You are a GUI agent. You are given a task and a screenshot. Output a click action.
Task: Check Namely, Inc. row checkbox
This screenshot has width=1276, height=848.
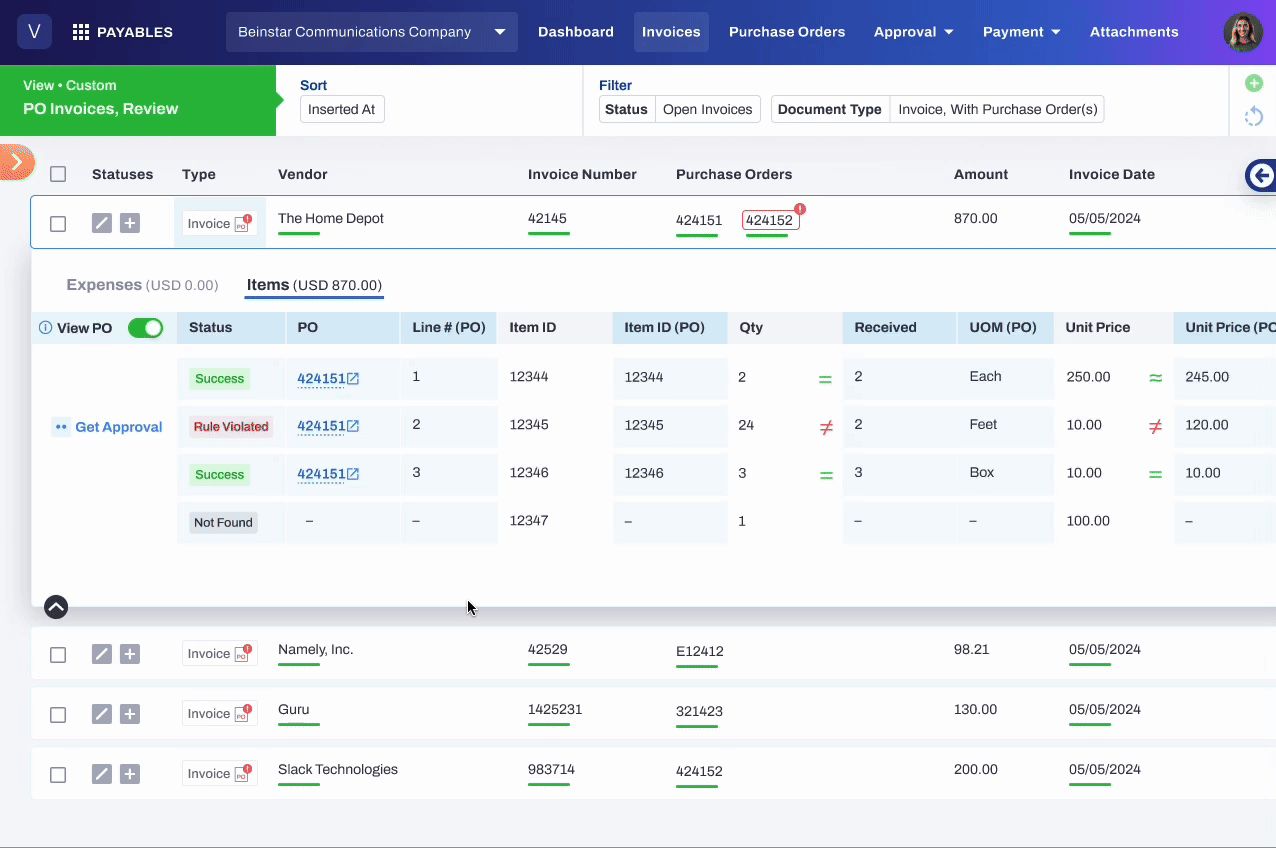58,655
